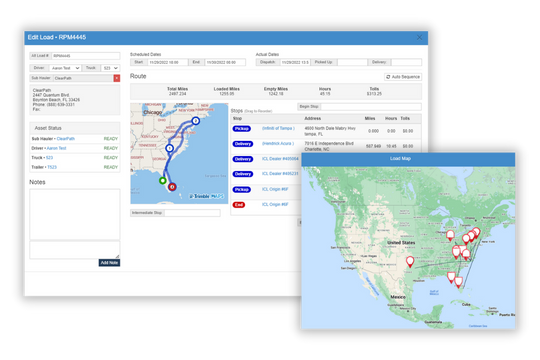Click the Picked Up date field
540x360 pixels.
pyautogui.click(x=352, y=62)
